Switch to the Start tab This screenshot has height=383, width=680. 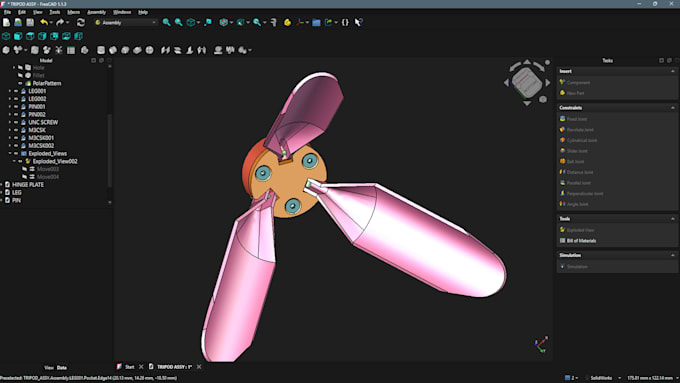130,367
